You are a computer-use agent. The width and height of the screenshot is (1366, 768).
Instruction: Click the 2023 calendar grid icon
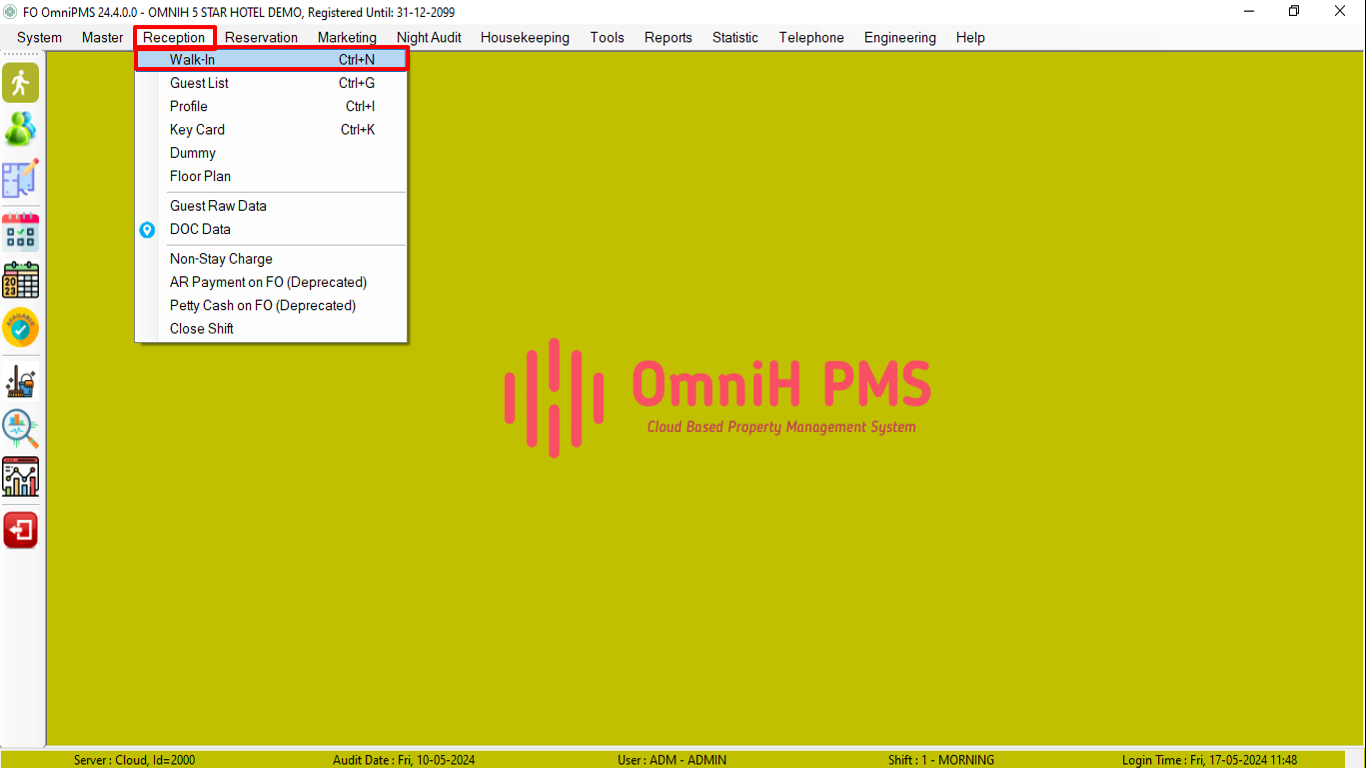[x=21, y=280]
